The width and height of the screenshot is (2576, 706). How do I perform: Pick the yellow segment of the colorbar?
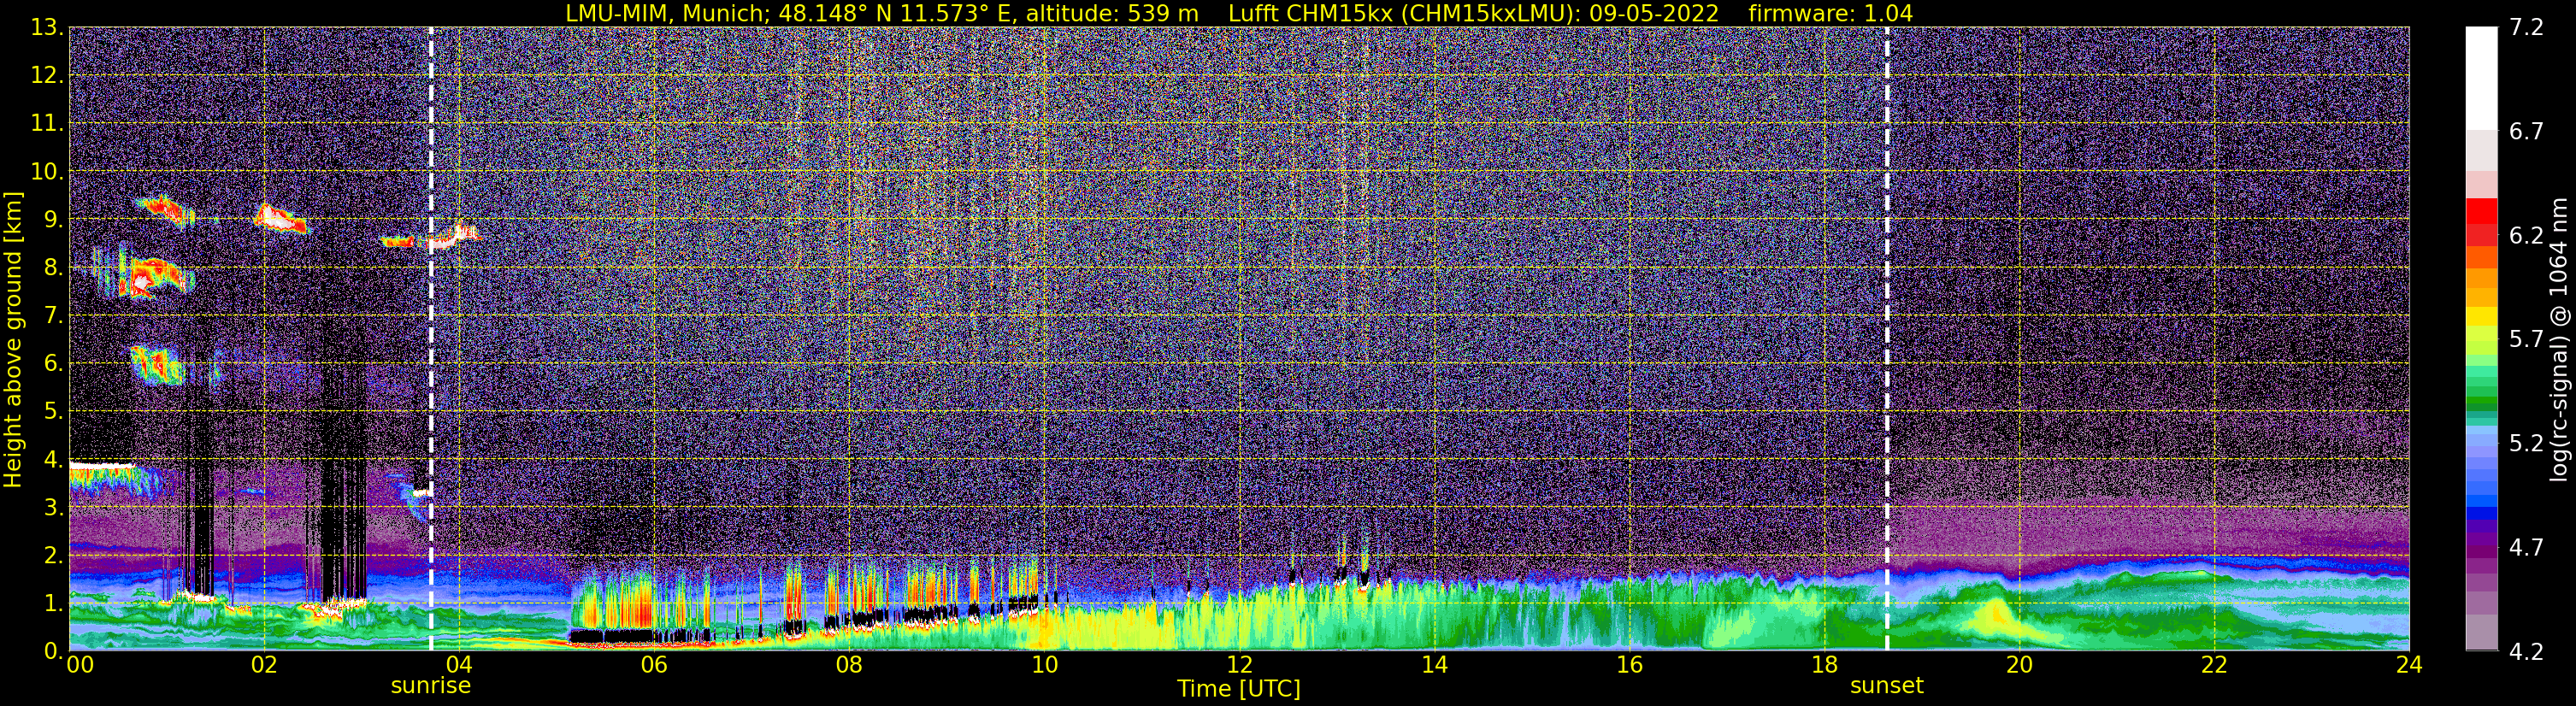(x=2481, y=317)
